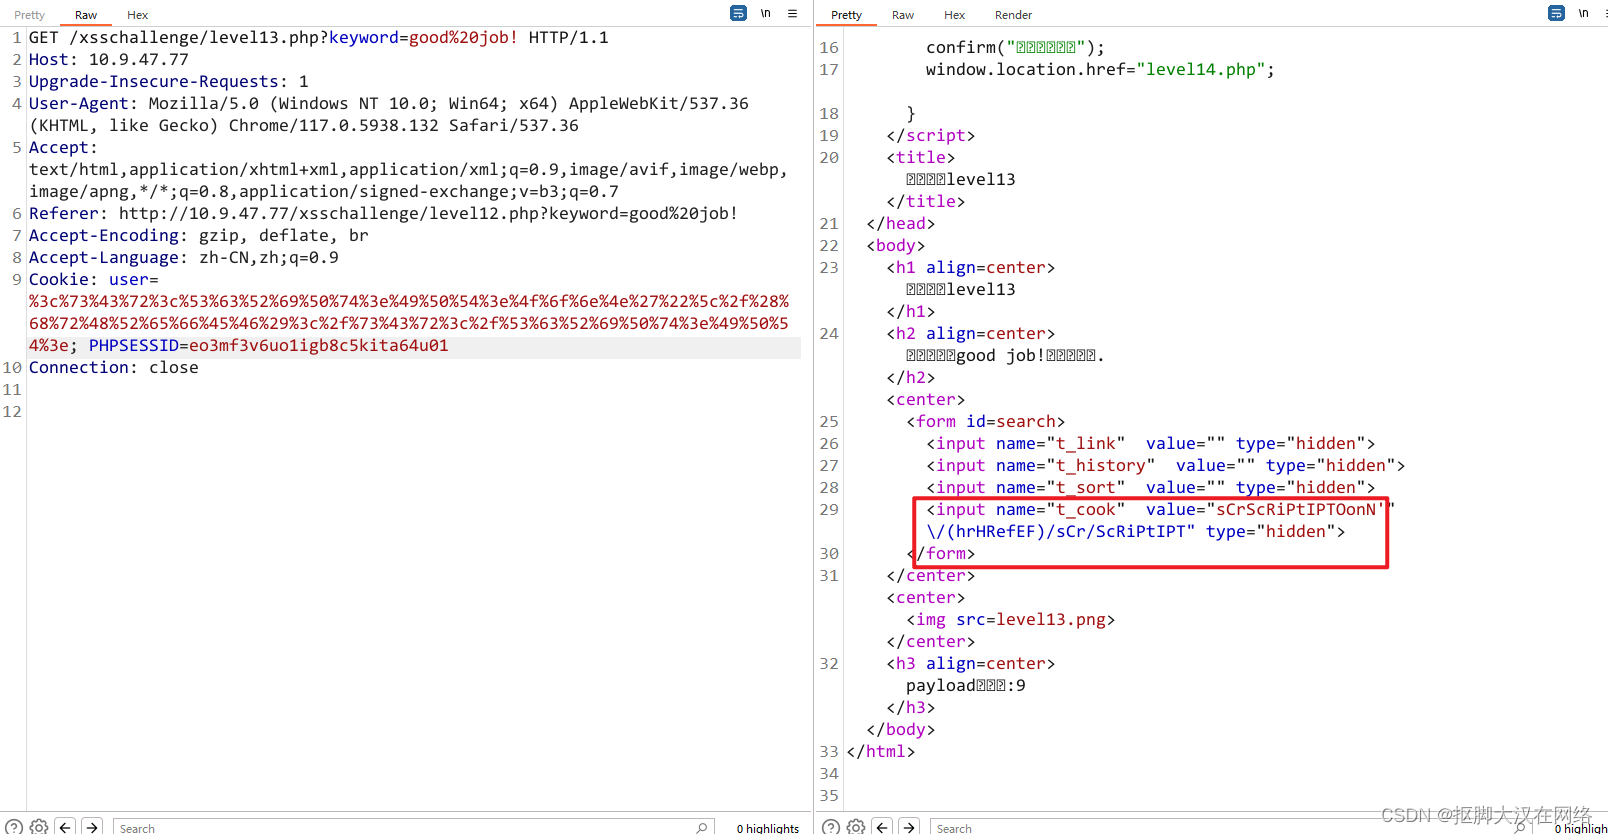Image resolution: width=1608 pixels, height=834 pixels.
Task: Switch request view to Pretty tab
Action: pyautogui.click(x=29, y=15)
